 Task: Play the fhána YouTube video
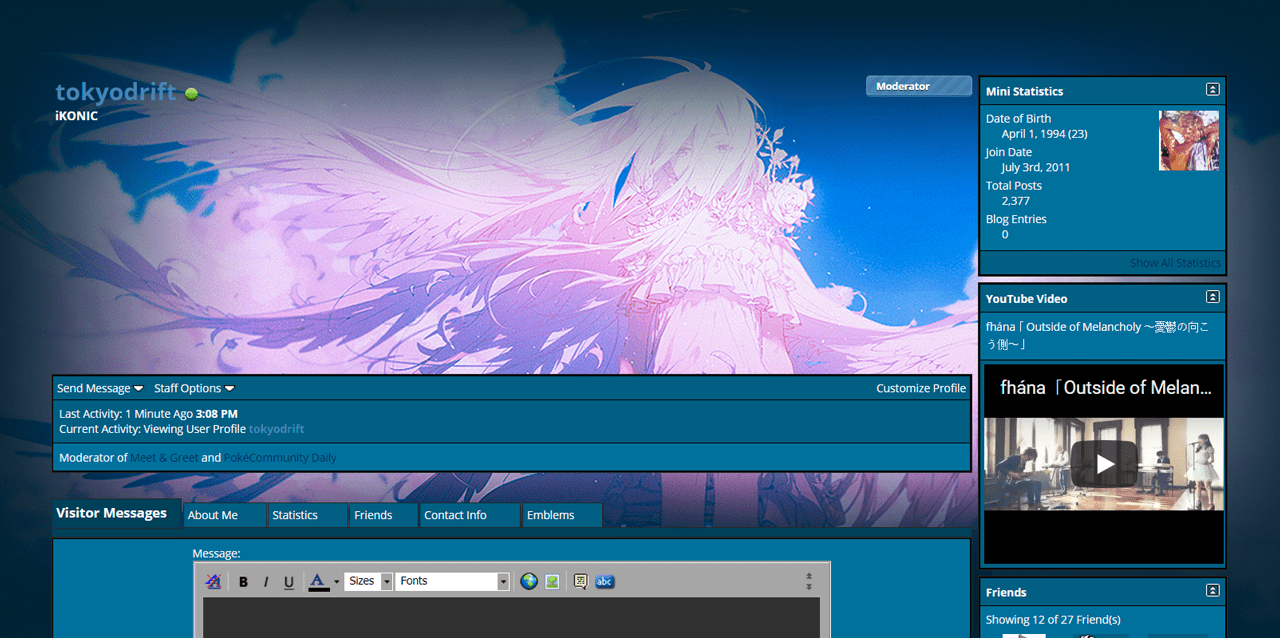(1104, 463)
